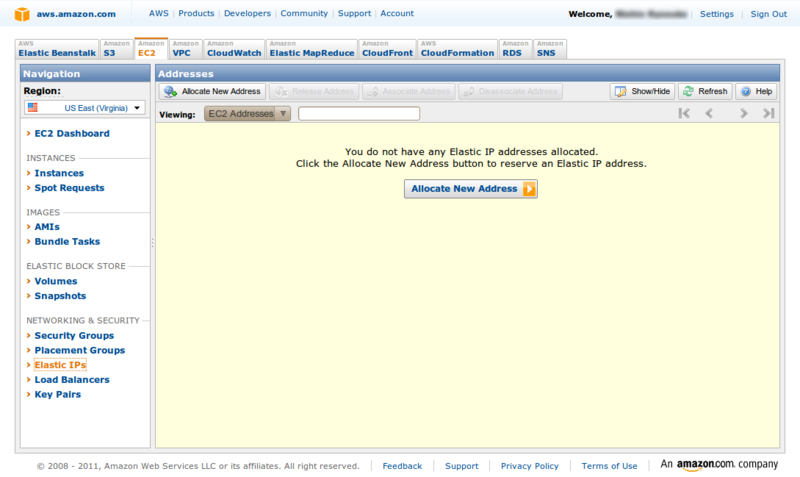Refresh the addresses list
This screenshot has height=477, width=800.
tap(706, 91)
